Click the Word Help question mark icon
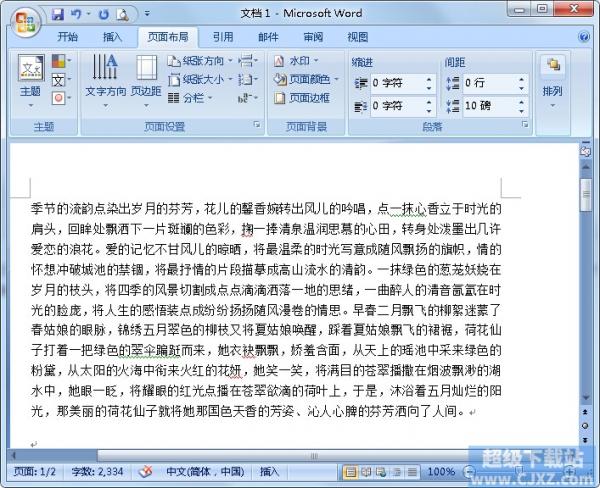Image resolution: width=600 pixels, height=488 pixels. tap(585, 37)
